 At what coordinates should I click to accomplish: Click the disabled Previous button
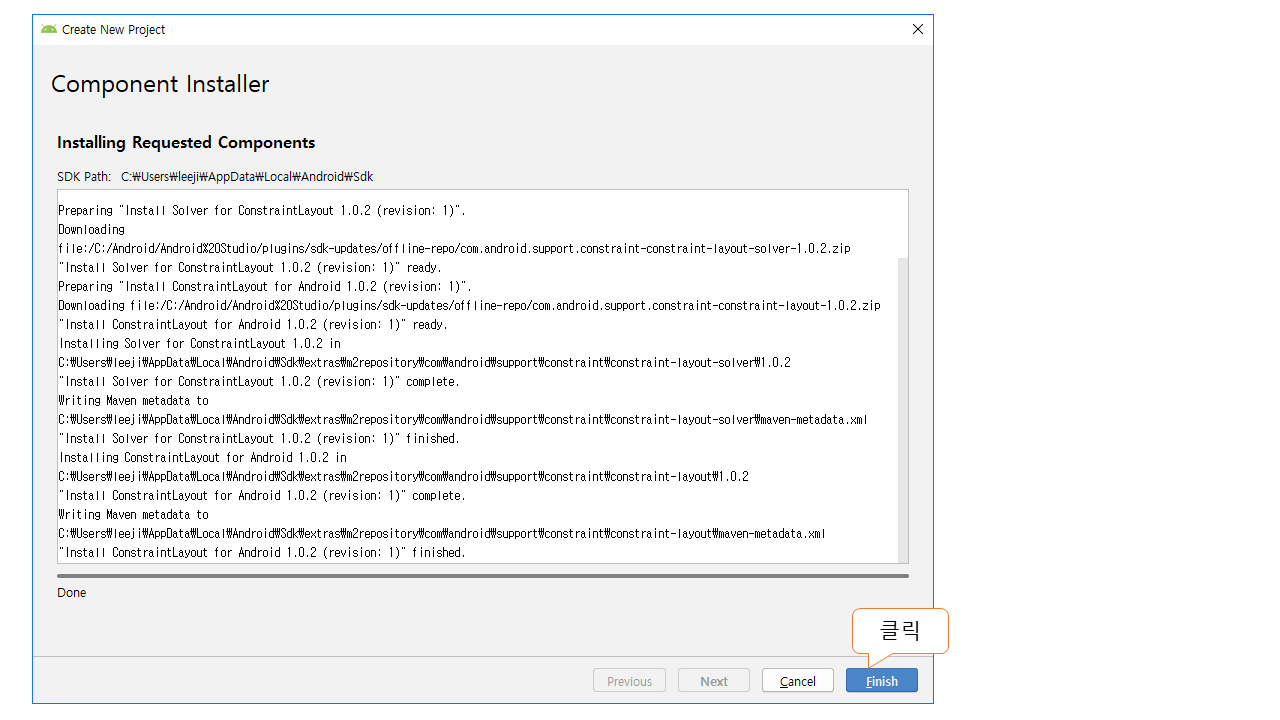pyautogui.click(x=629, y=681)
